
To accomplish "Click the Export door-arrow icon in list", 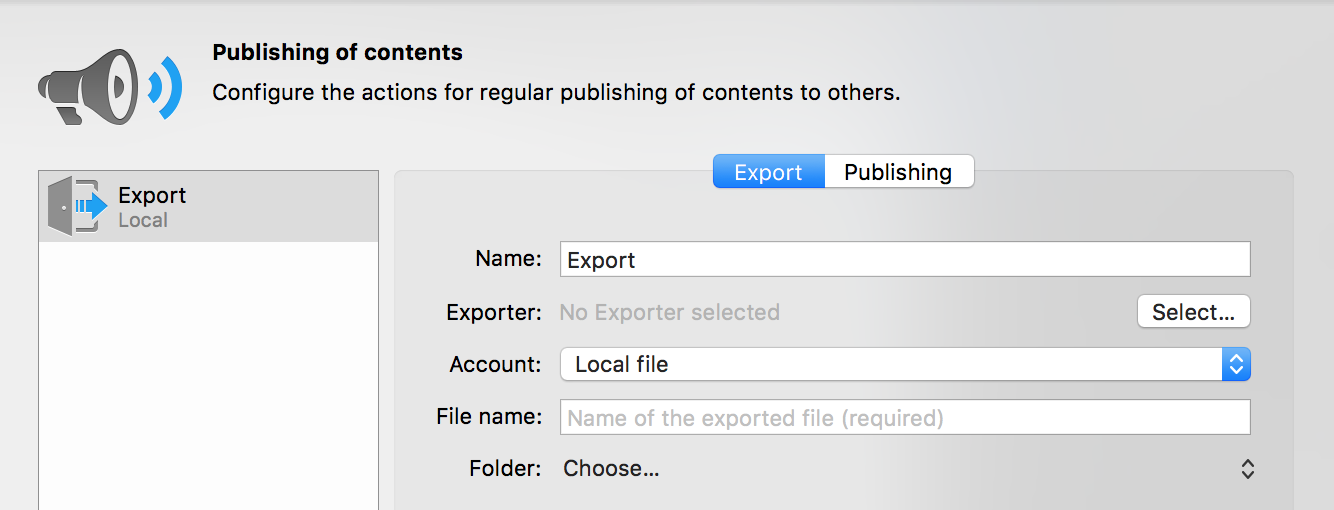I will pos(77,206).
